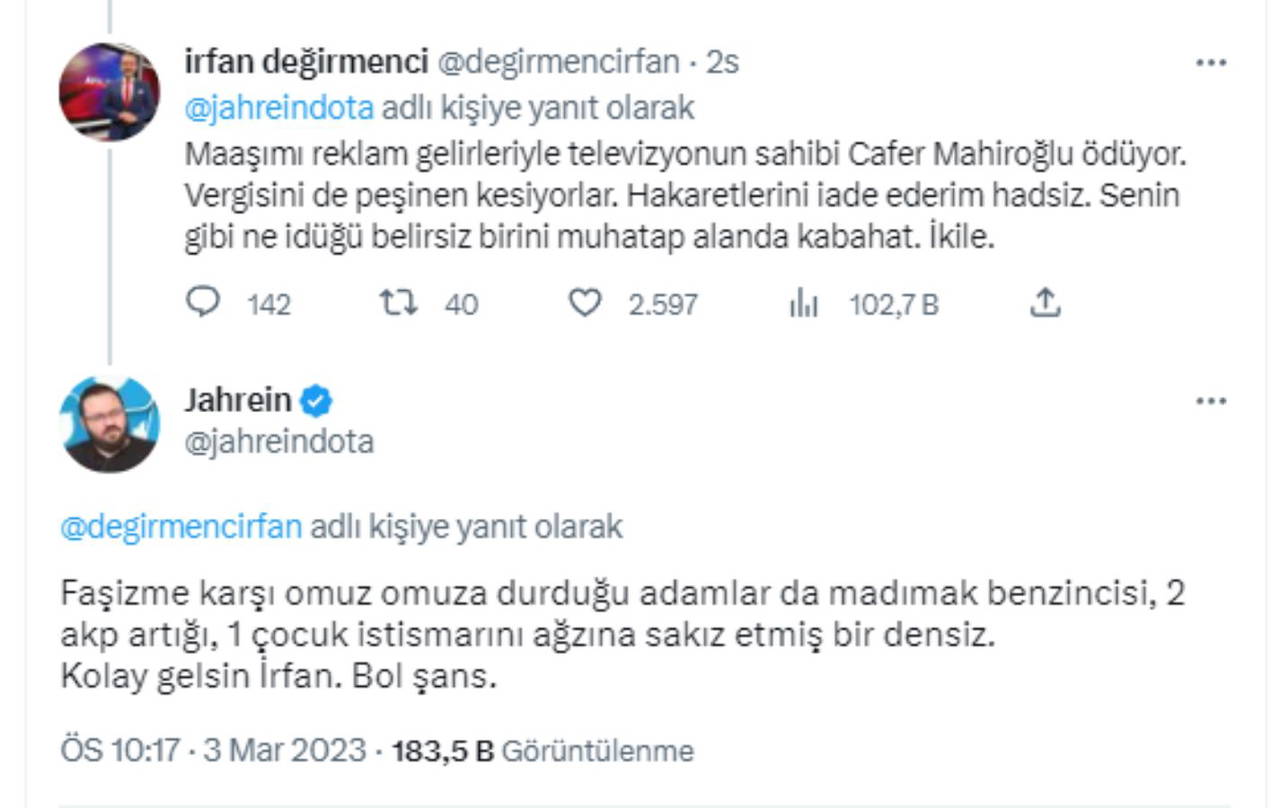Open the ÖS 10:17 · 3 Mar 2023 timestamp
Screen dimensions: 1280x808
click(x=213, y=750)
